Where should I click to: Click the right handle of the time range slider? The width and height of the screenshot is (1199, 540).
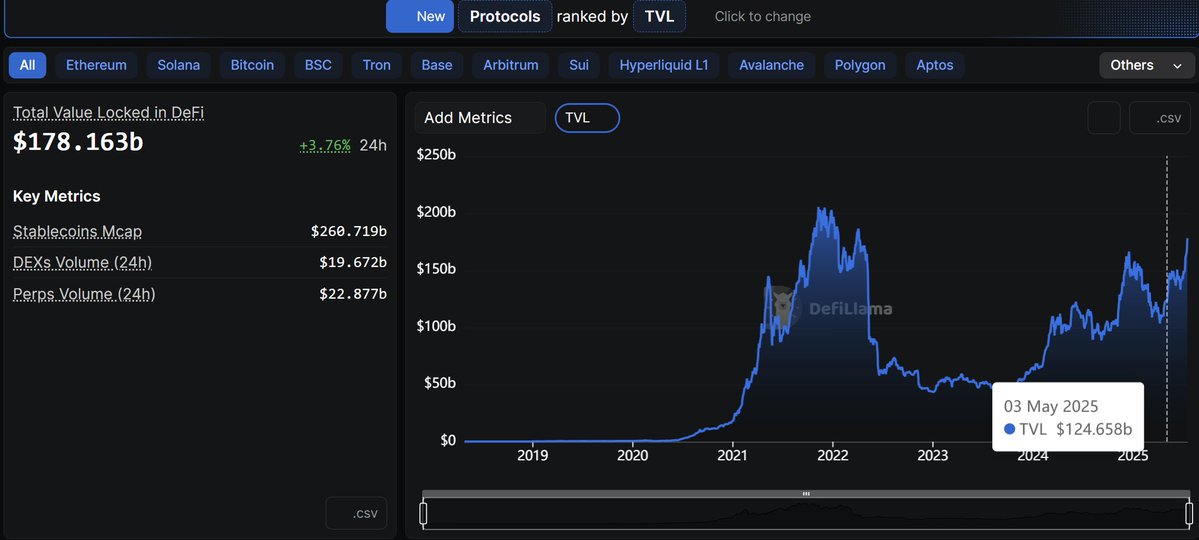[1189, 512]
